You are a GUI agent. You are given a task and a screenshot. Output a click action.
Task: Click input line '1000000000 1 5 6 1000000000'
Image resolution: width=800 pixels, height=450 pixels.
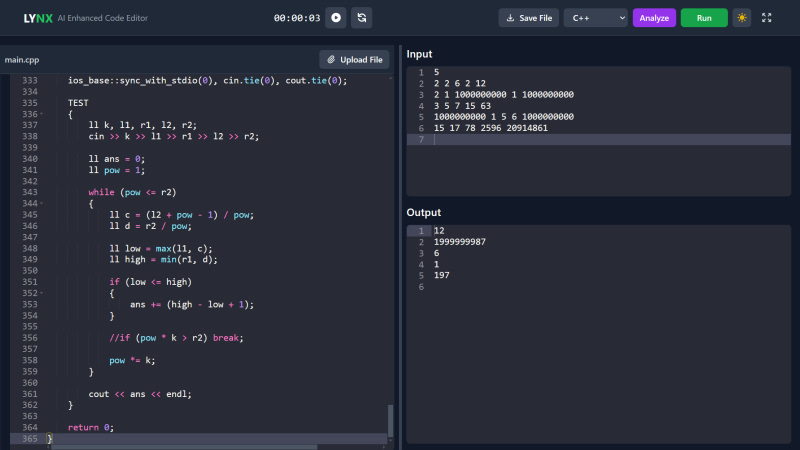pos(504,117)
